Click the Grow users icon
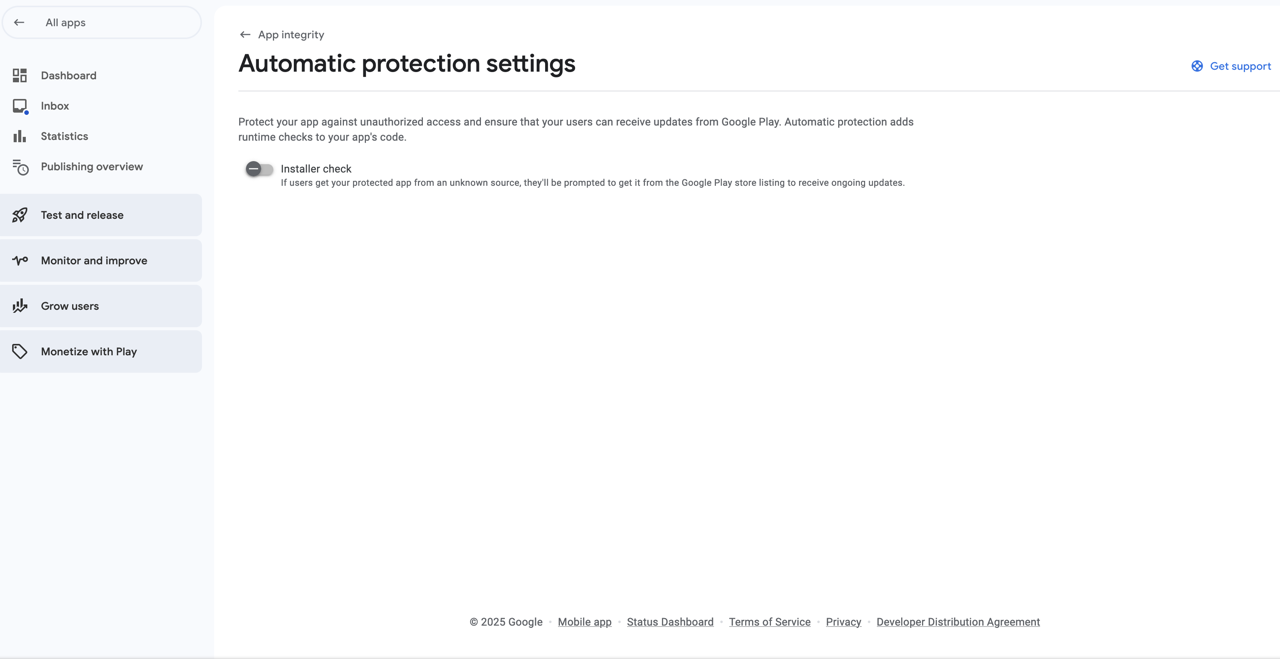The image size is (1280, 659). click(20, 305)
